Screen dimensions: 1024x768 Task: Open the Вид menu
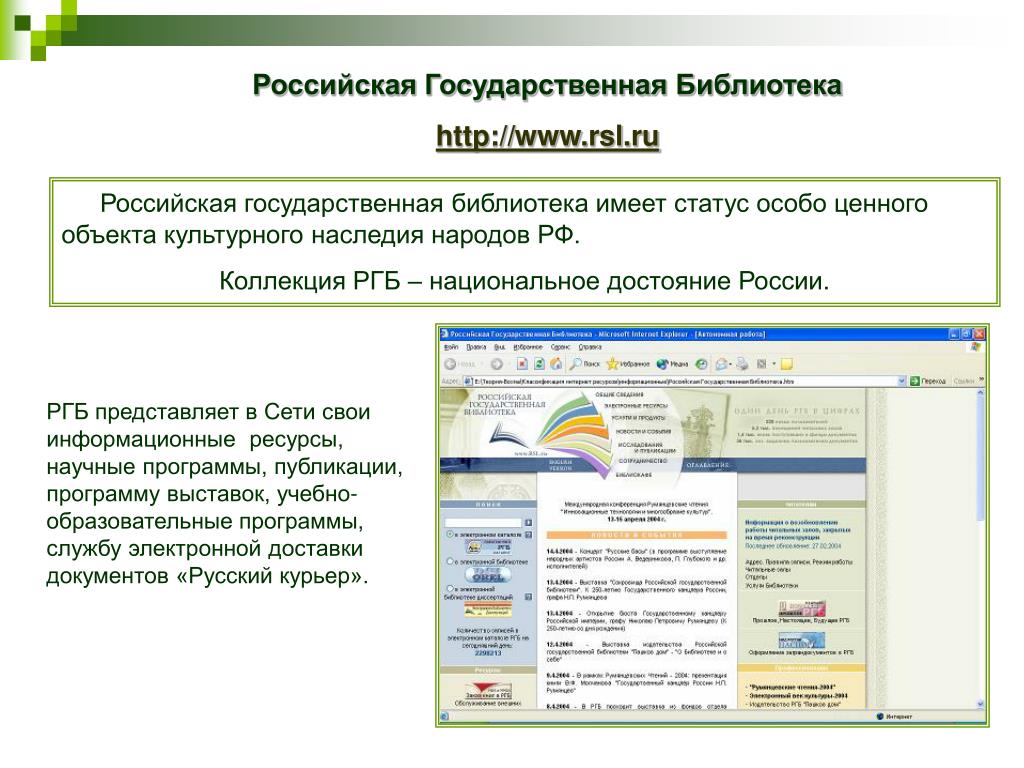tap(500, 347)
